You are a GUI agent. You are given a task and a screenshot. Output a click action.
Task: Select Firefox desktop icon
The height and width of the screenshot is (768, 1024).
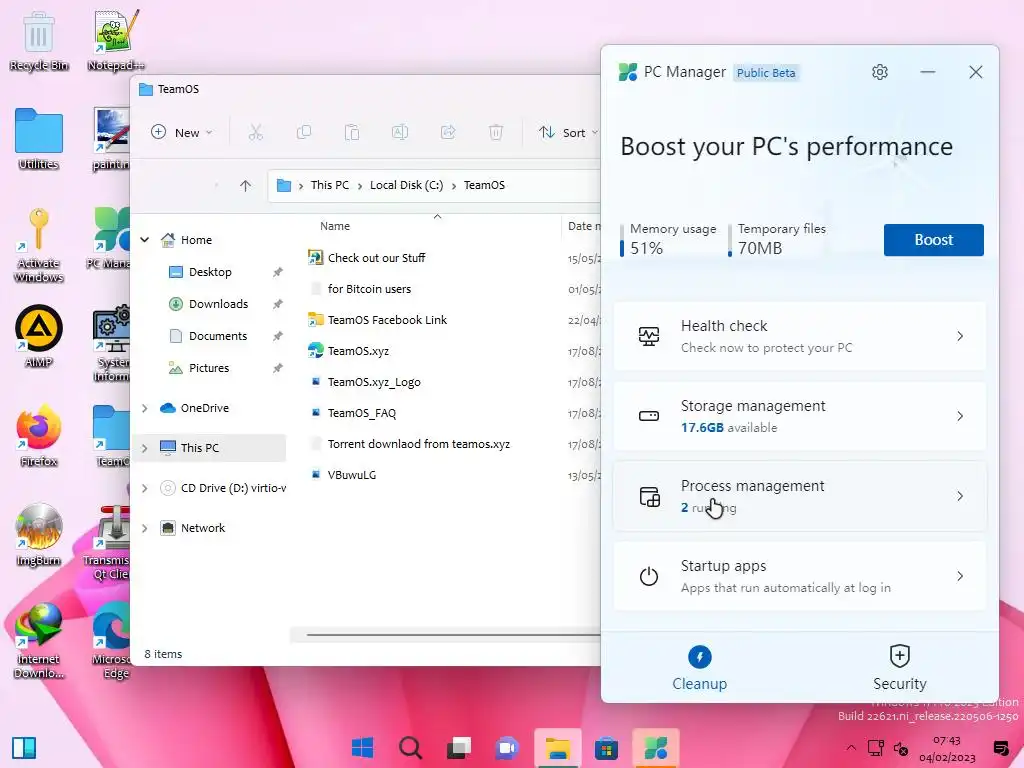[39, 436]
